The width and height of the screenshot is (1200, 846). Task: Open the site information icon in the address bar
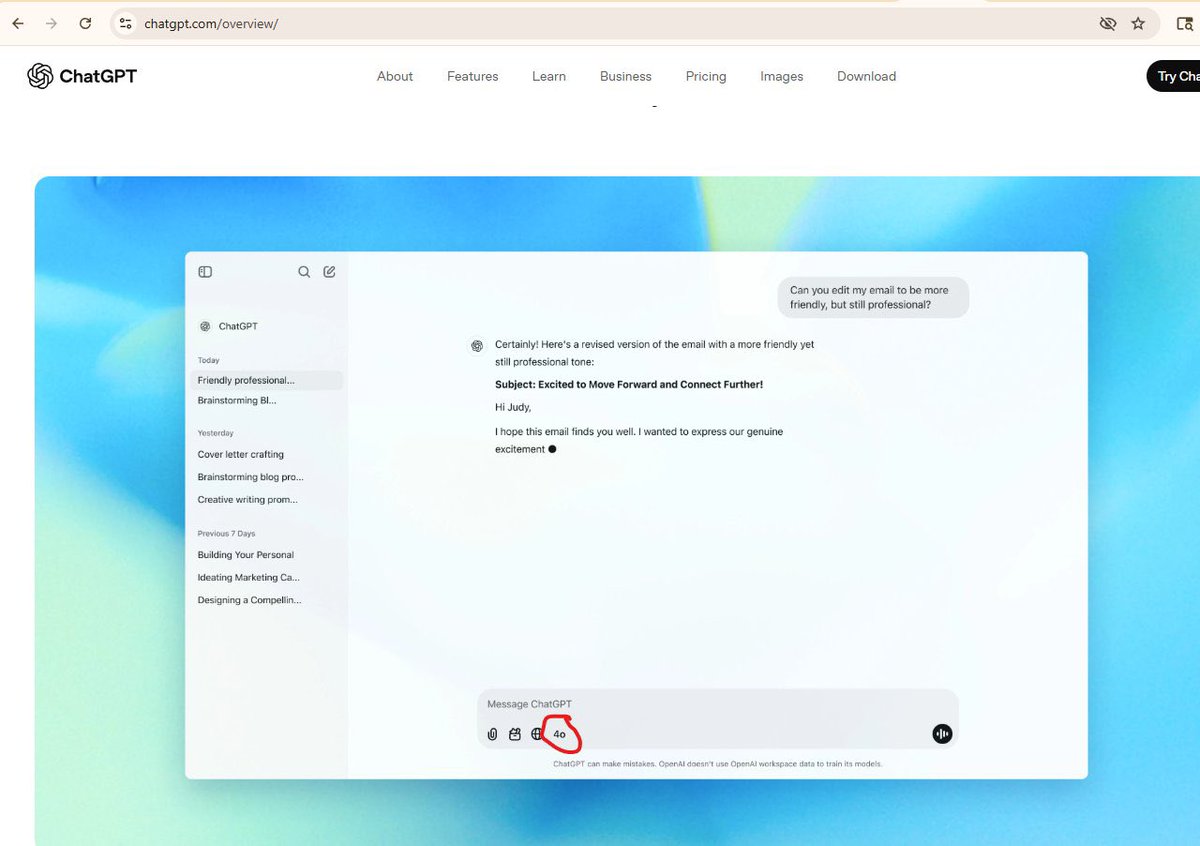pos(124,23)
